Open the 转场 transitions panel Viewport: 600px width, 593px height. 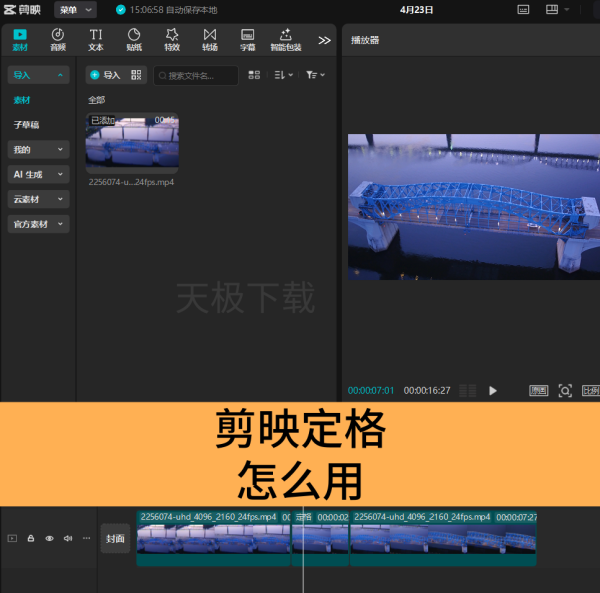[x=210, y=40]
